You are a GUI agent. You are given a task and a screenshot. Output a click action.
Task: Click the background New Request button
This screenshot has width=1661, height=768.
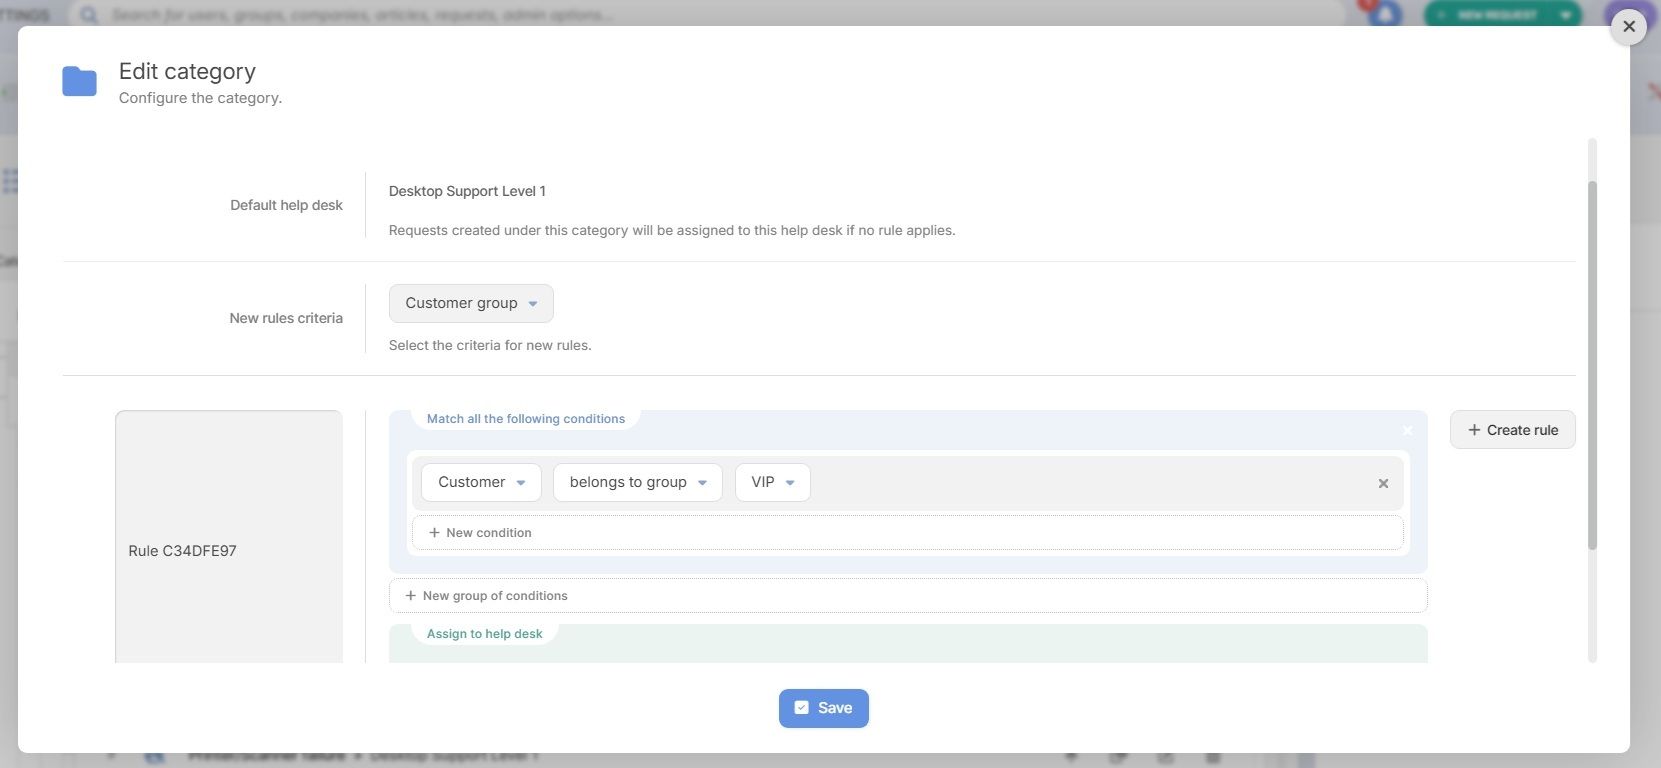click(x=1502, y=15)
